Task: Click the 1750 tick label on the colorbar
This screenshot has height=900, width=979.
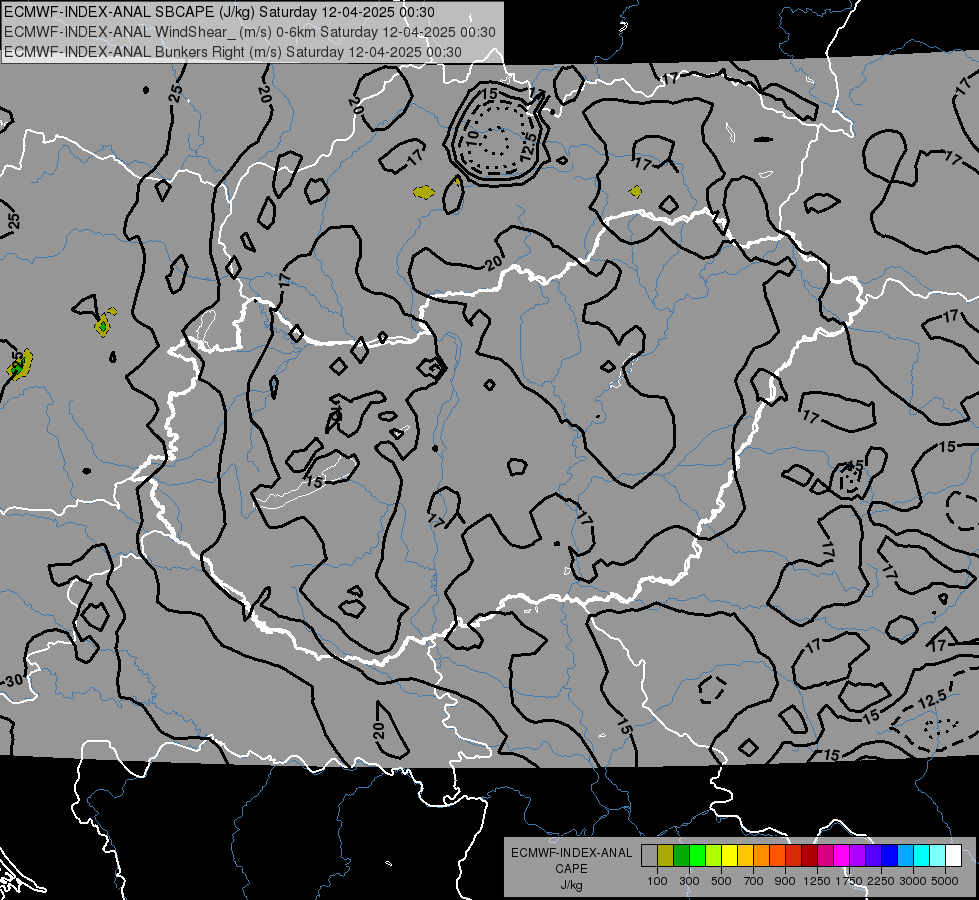Action: pyautogui.click(x=849, y=881)
